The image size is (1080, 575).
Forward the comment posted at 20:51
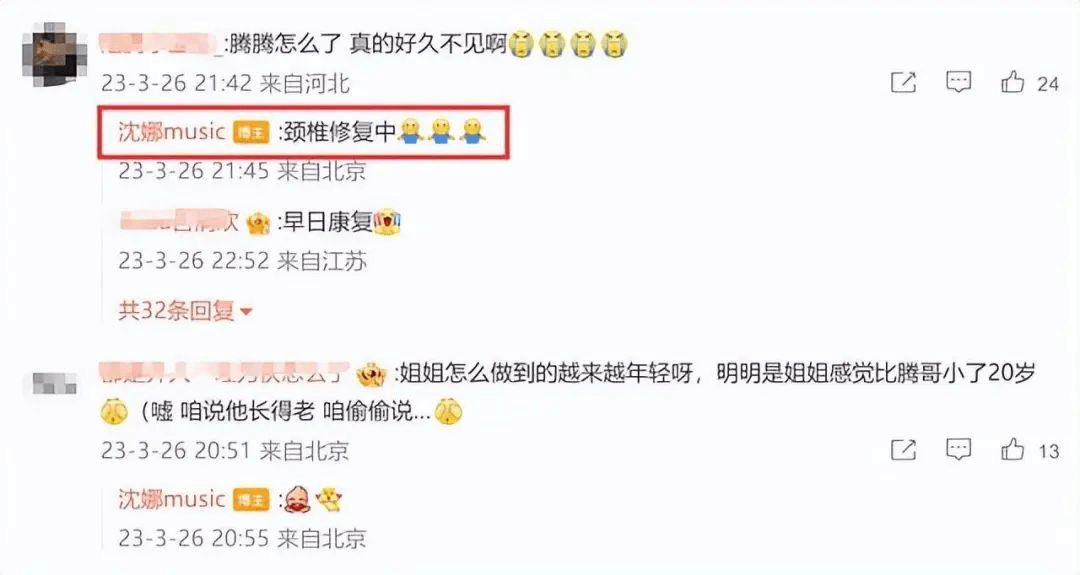point(903,450)
